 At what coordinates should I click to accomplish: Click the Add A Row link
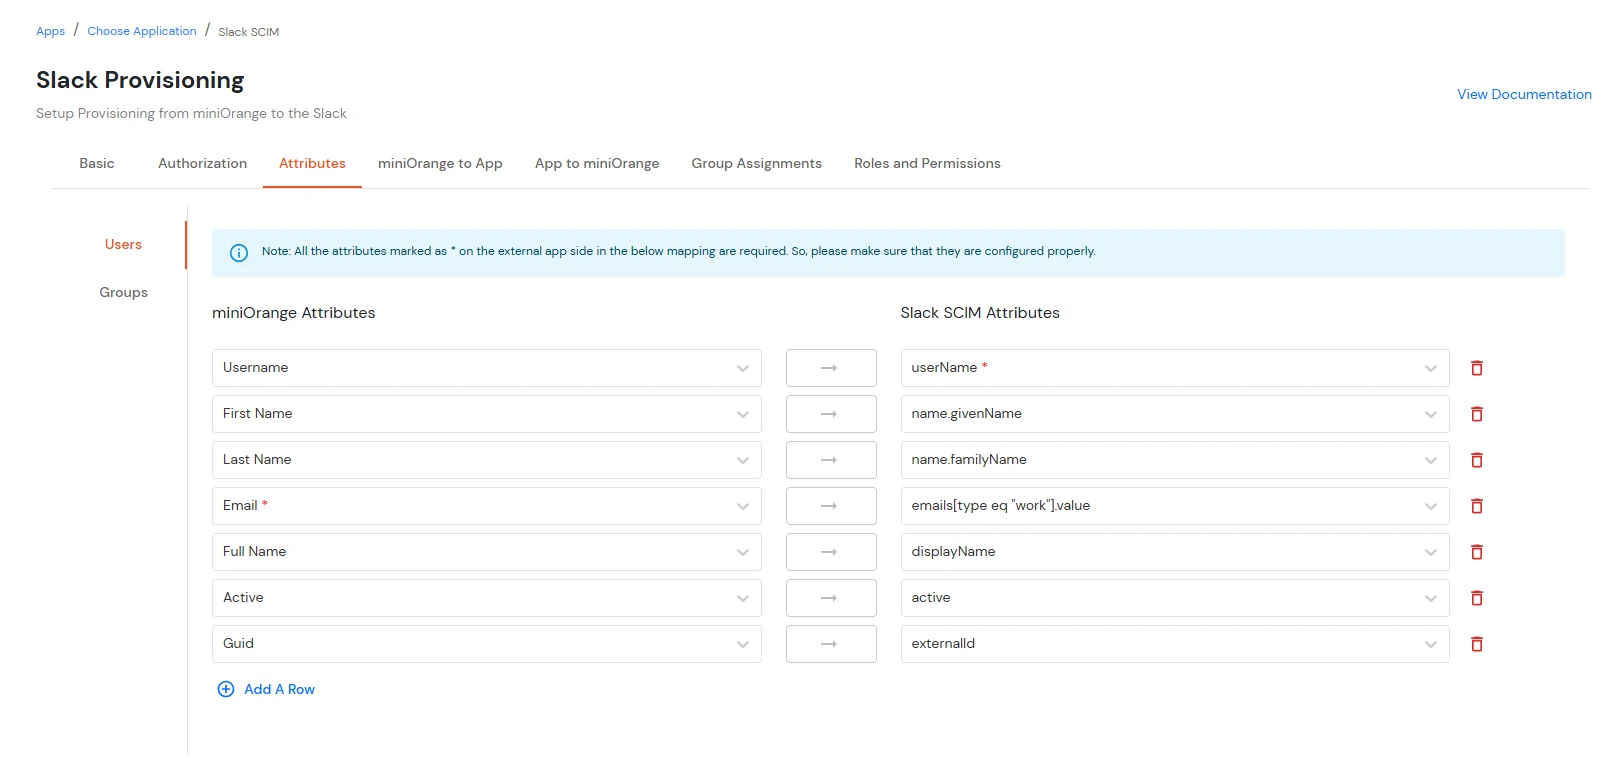[x=279, y=689]
